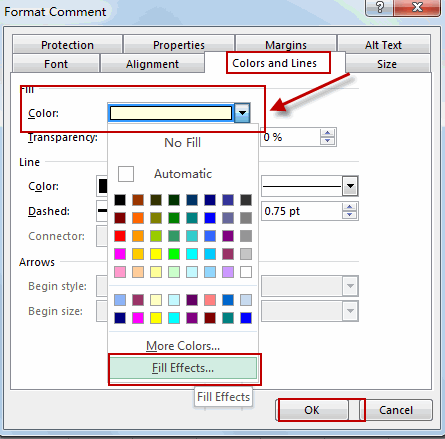The image size is (445, 439).
Task: Choose the maroon swatch in the bottom palette row
Action: click(x=210, y=318)
